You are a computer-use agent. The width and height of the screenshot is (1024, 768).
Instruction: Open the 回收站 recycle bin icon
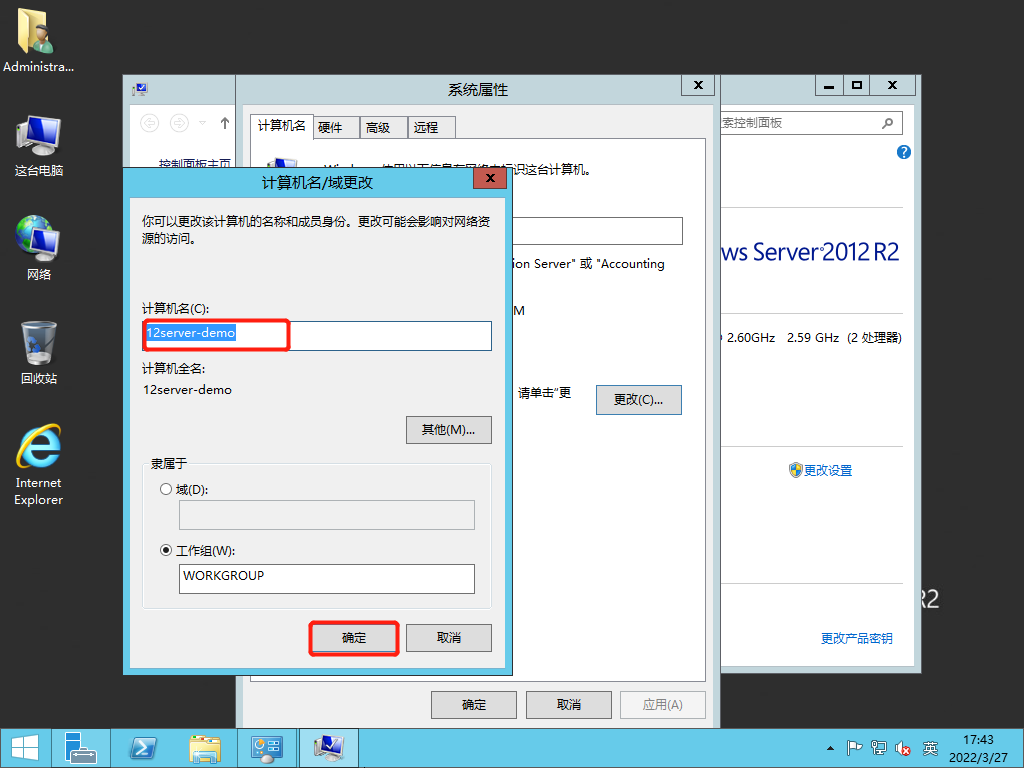pyautogui.click(x=39, y=353)
